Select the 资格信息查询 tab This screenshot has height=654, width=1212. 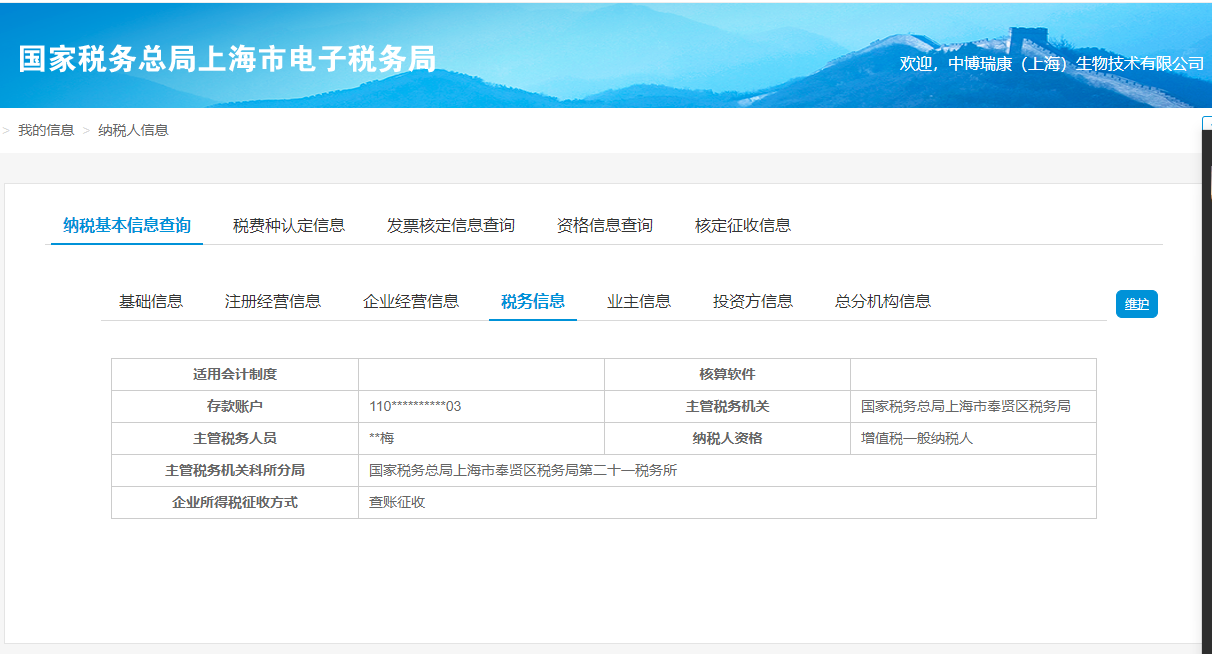tap(605, 225)
